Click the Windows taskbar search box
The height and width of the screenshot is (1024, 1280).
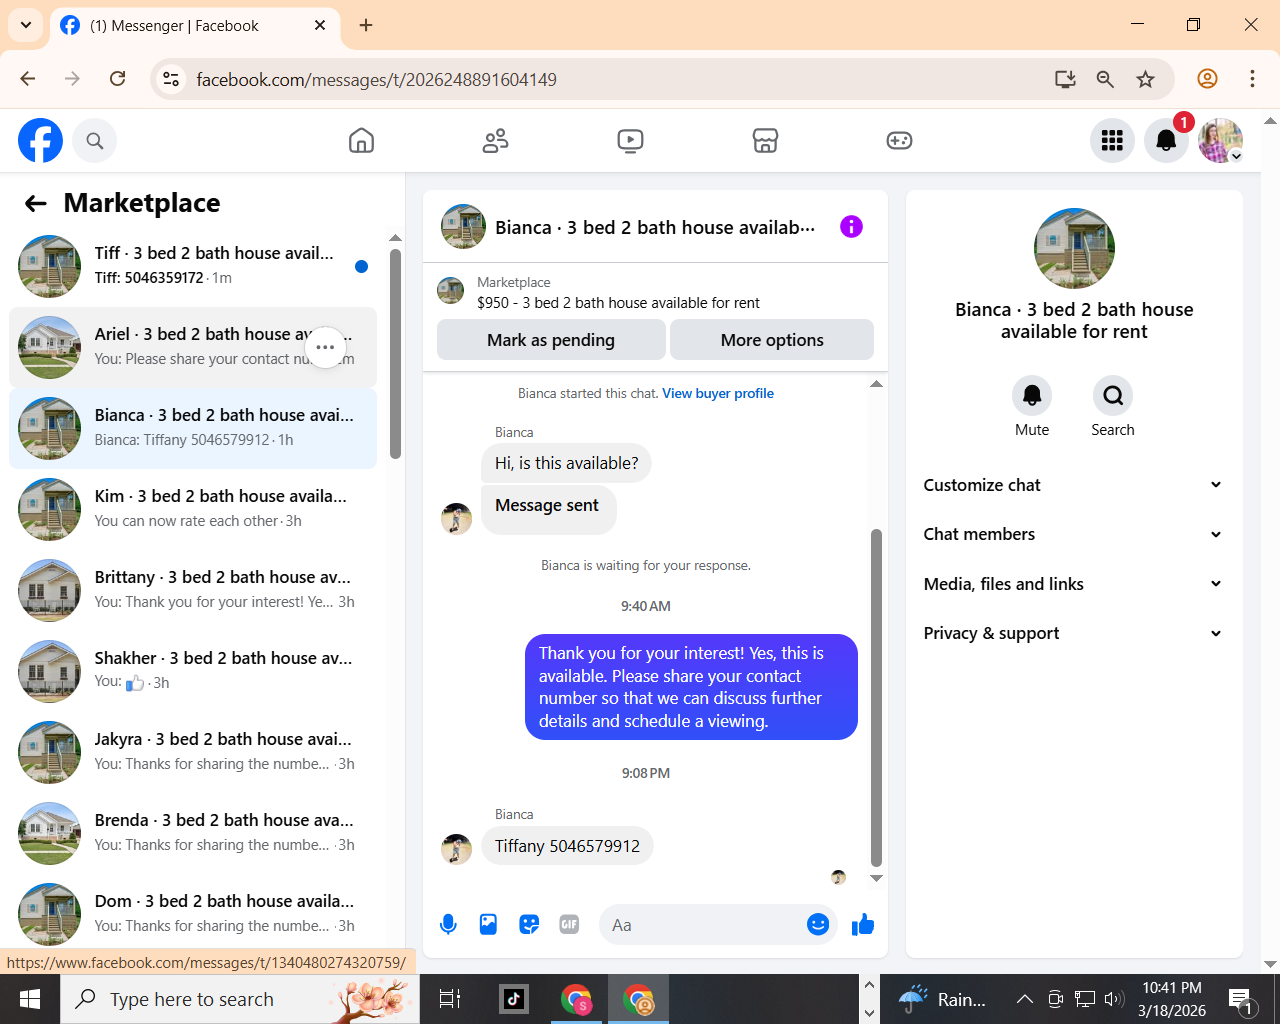coord(240,999)
